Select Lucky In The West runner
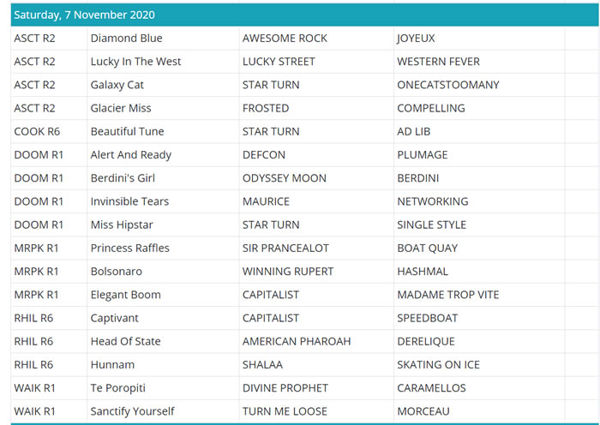Image resolution: width=600 pixels, height=425 pixels. (x=135, y=62)
